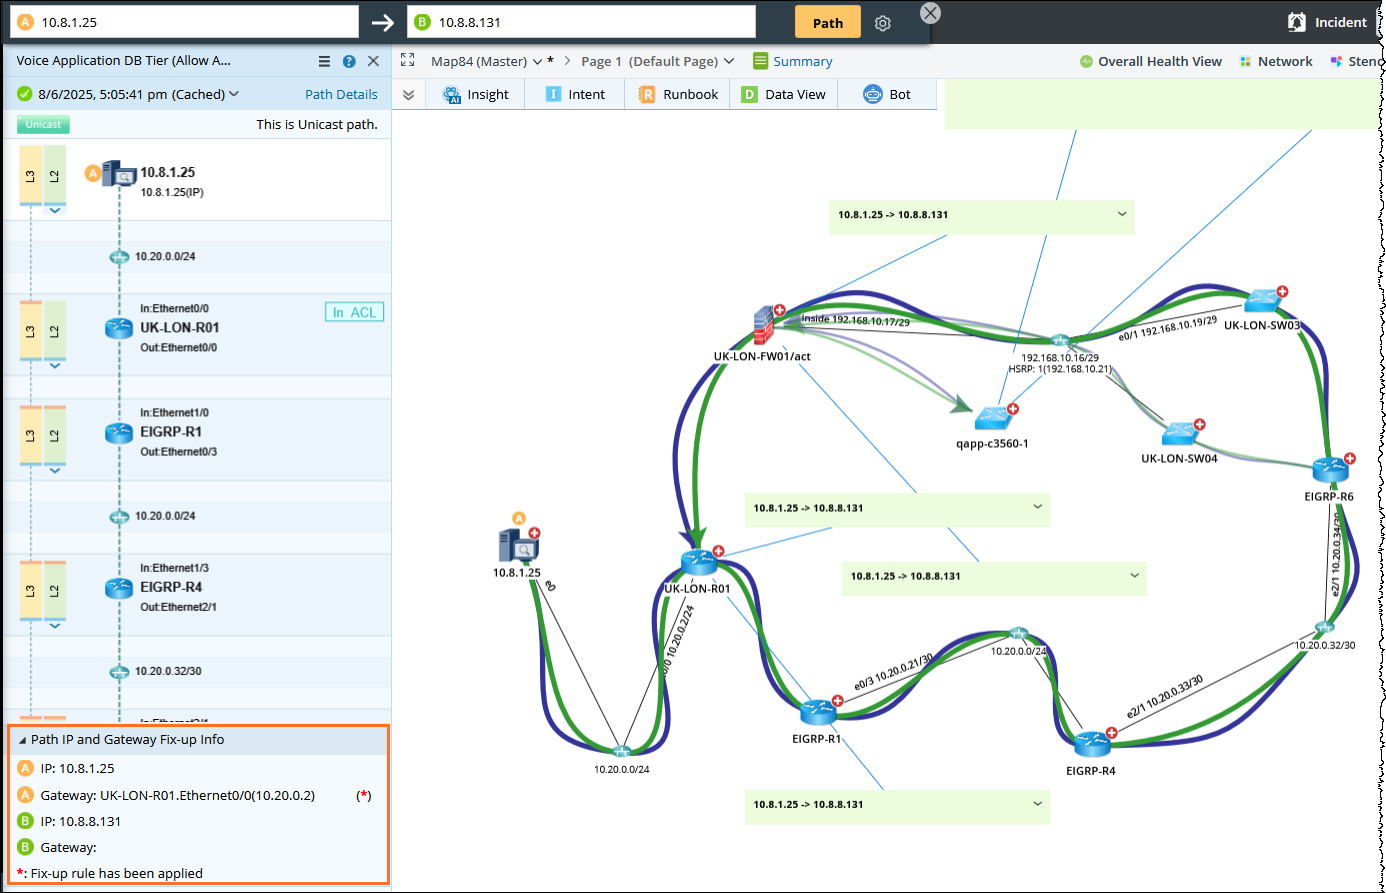Click the fullscreen expand map icon
Viewport: 1386px width, 893px height.
(408, 61)
